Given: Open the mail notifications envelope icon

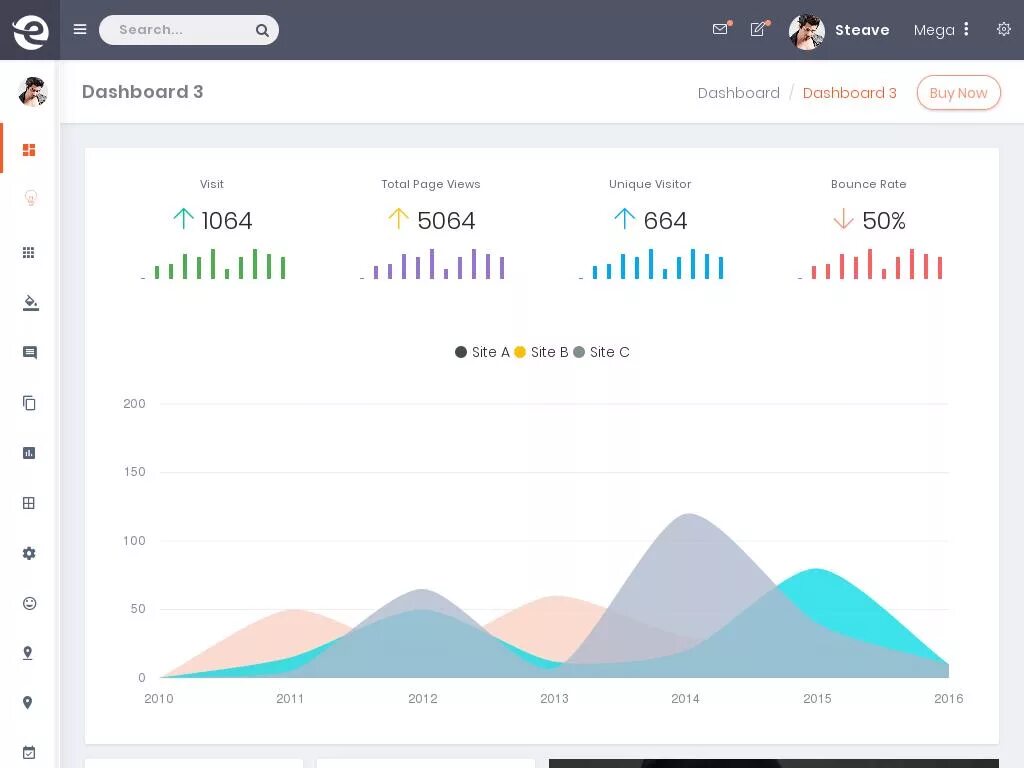Looking at the screenshot, I should 720,29.
